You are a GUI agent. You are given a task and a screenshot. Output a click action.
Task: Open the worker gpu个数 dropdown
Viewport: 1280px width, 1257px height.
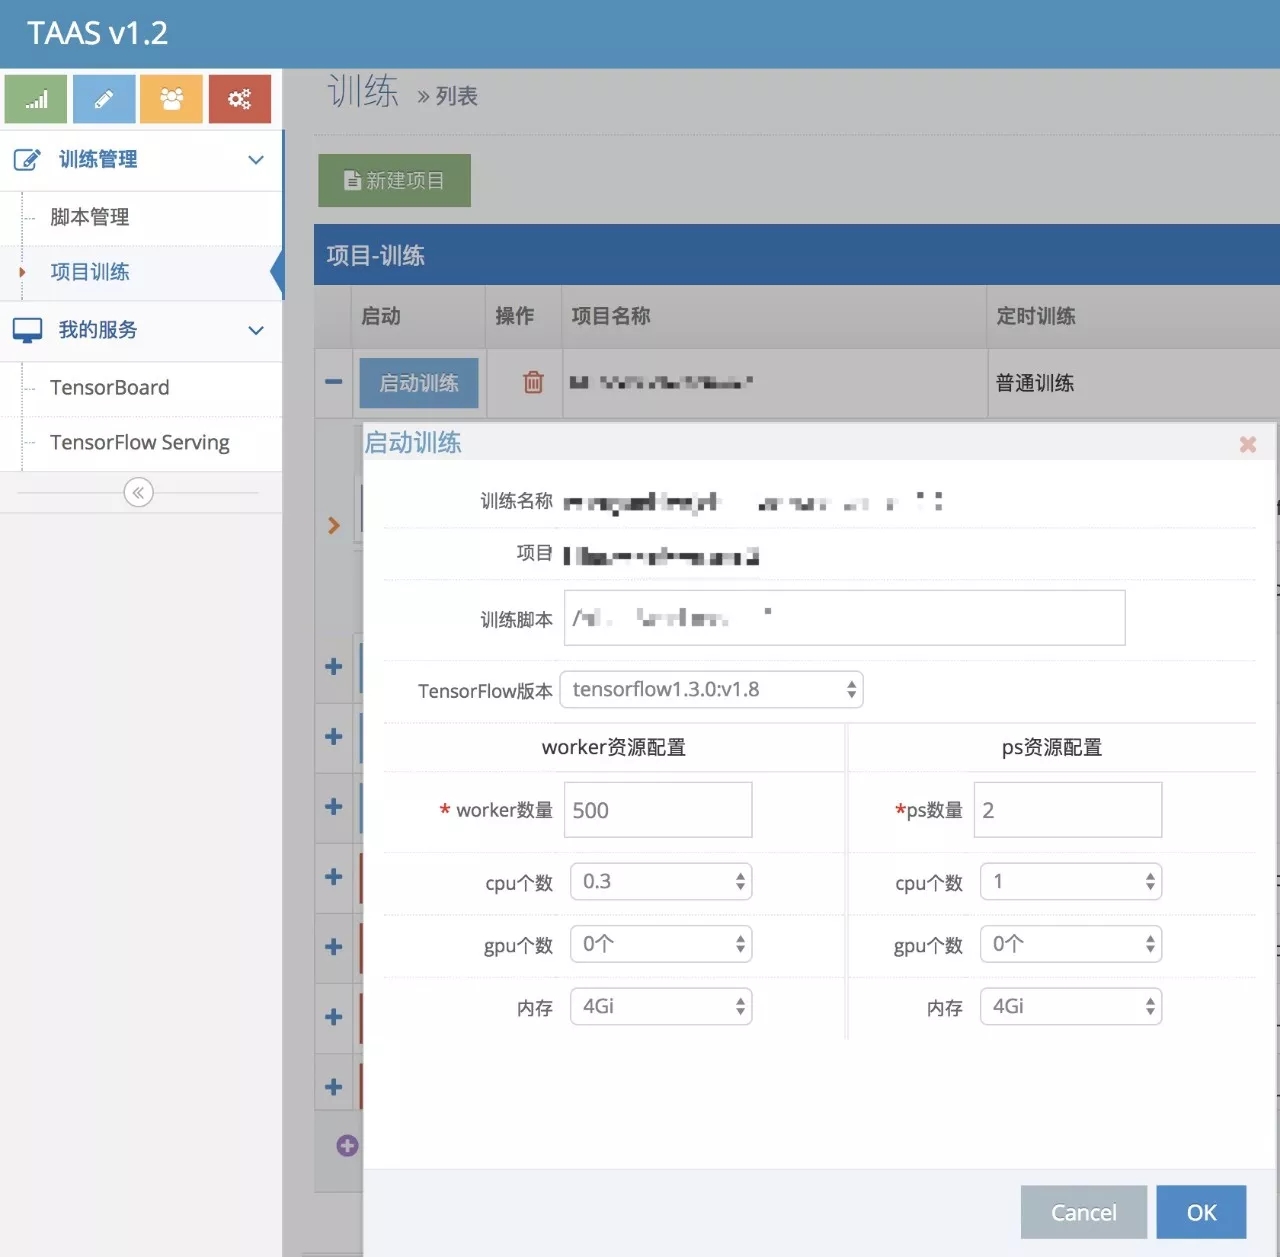pos(660,944)
